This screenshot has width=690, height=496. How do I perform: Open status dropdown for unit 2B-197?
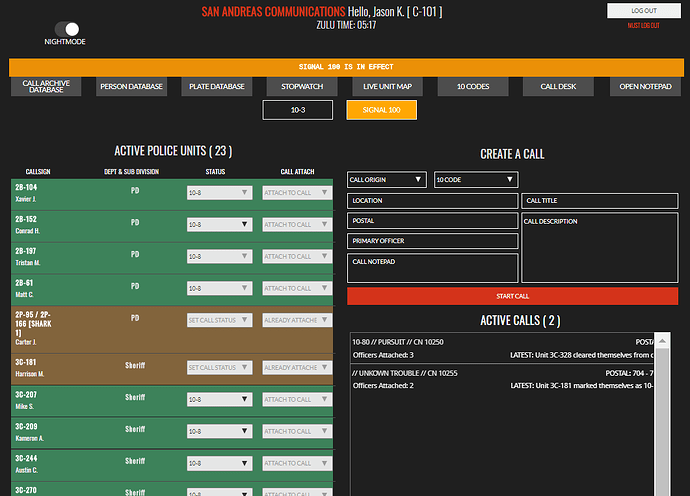220,257
